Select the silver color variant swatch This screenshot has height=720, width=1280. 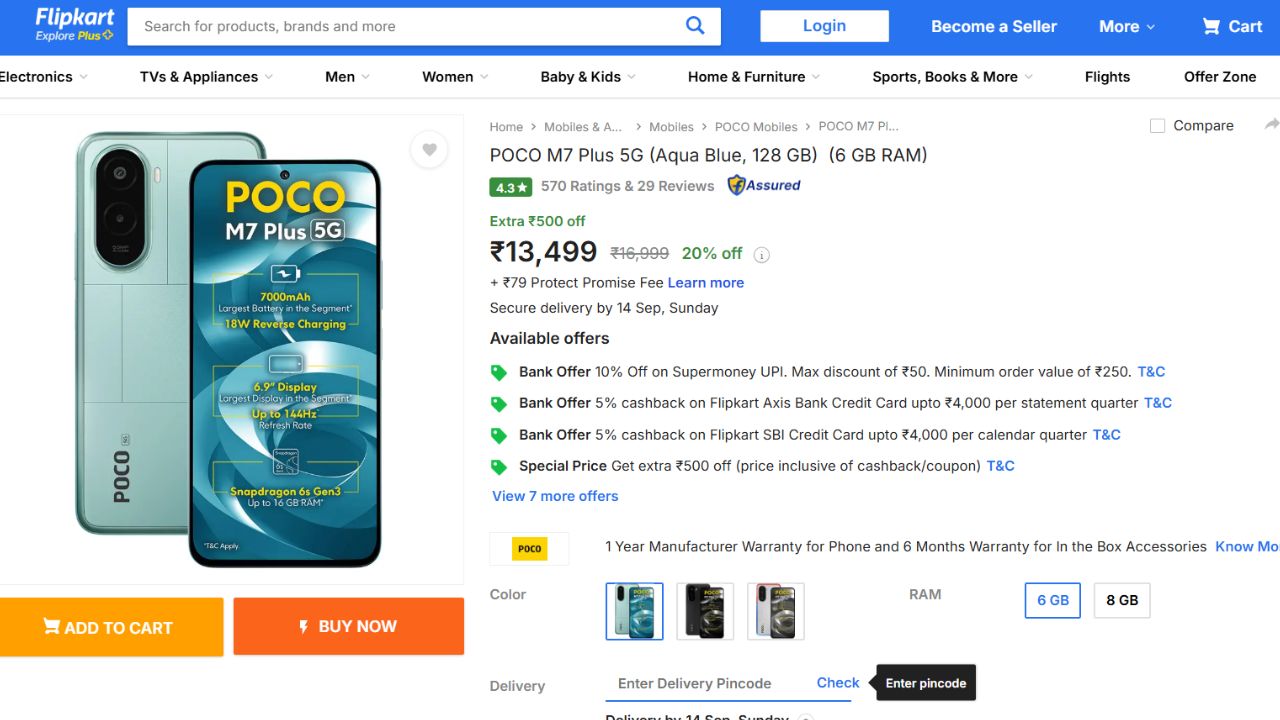click(776, 611)
